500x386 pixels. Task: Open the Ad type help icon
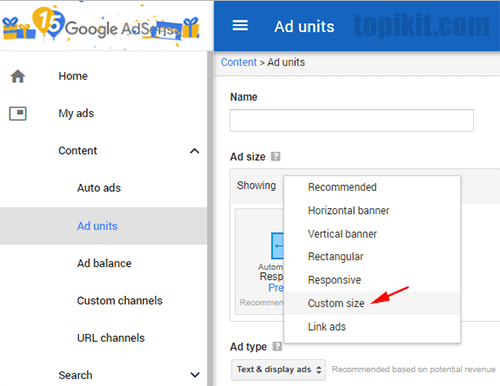[277, 346]
